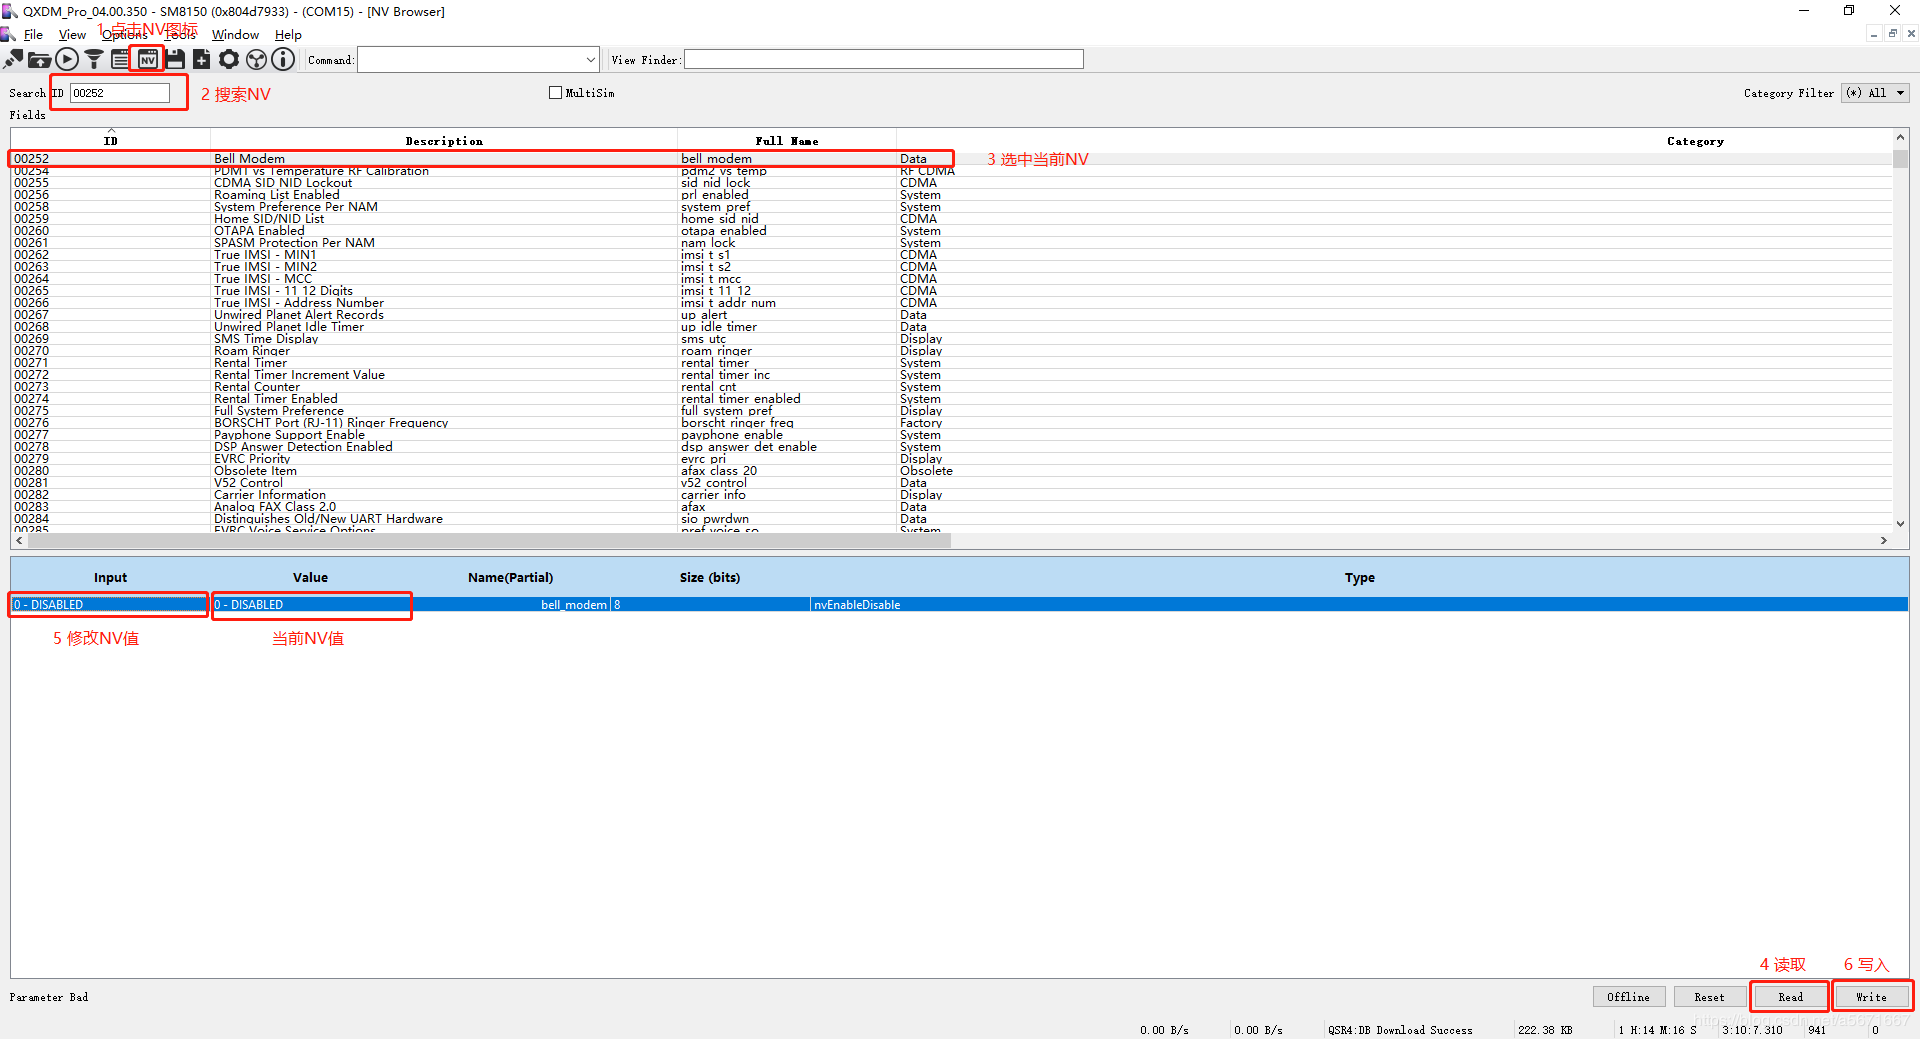Click the Reset button
The height and width of the screenshot is (1039, 1920).
(1709, 997)
